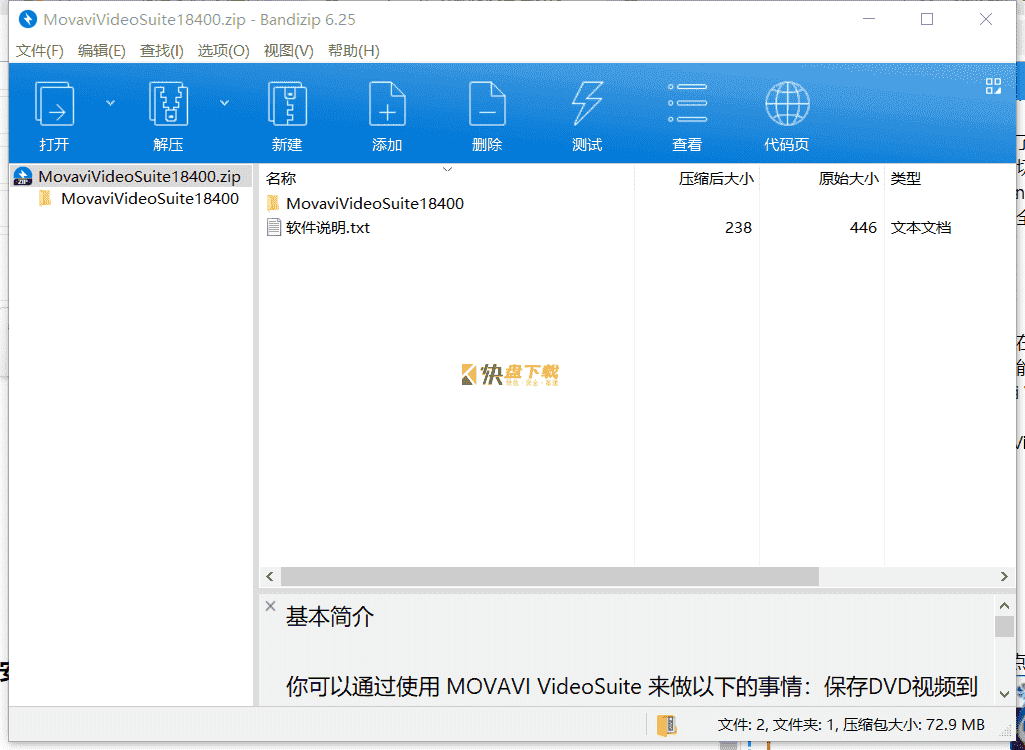This screenshot has width=1025, height=750.
Task: Click status bar text 压缩包大小: 72.9 MB
Action: tap(913, 724)
